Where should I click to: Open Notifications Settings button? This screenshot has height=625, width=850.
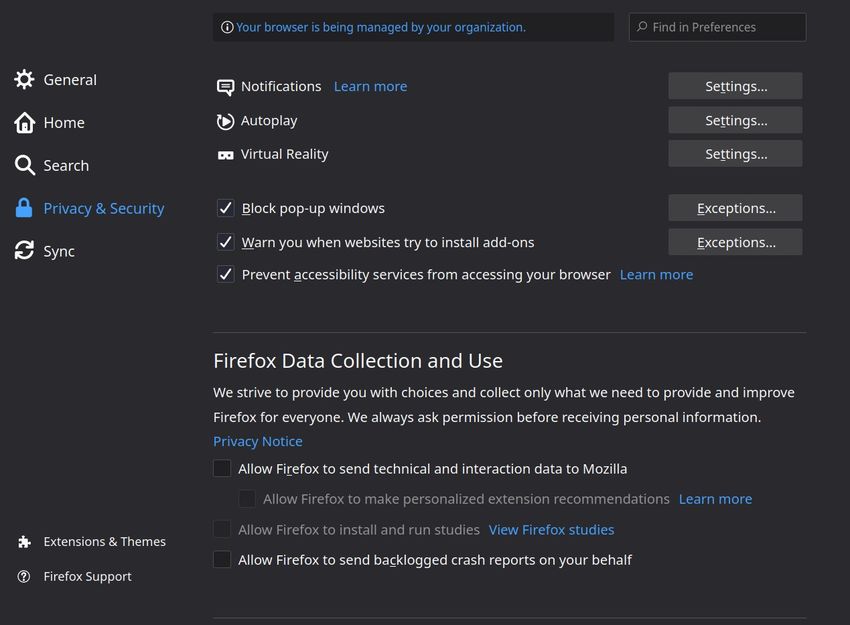(735, 86)
